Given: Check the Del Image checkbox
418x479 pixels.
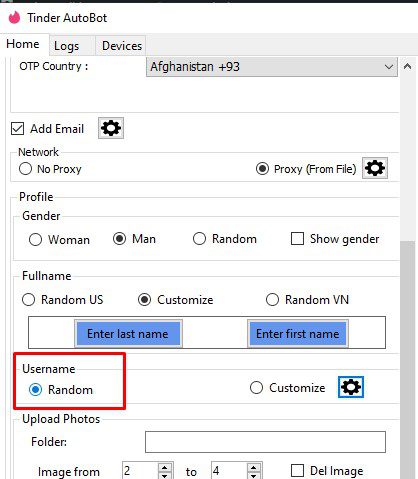Looking at the screenshot, I should click(297, 471).
